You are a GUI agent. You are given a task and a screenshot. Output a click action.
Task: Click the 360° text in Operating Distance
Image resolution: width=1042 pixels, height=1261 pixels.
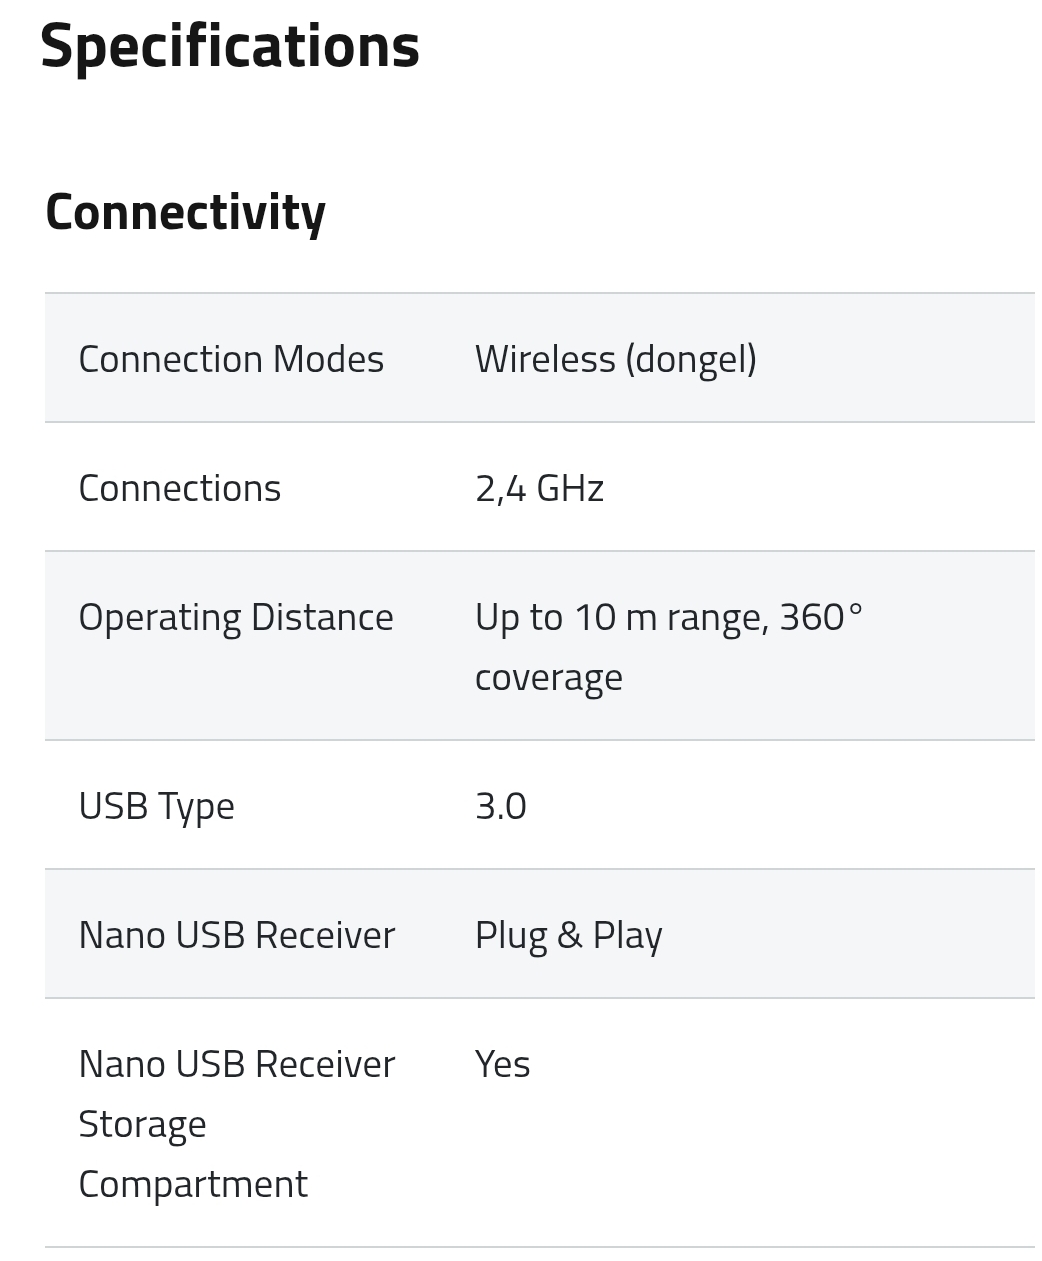pyautogui.click(x=820, y=617)
